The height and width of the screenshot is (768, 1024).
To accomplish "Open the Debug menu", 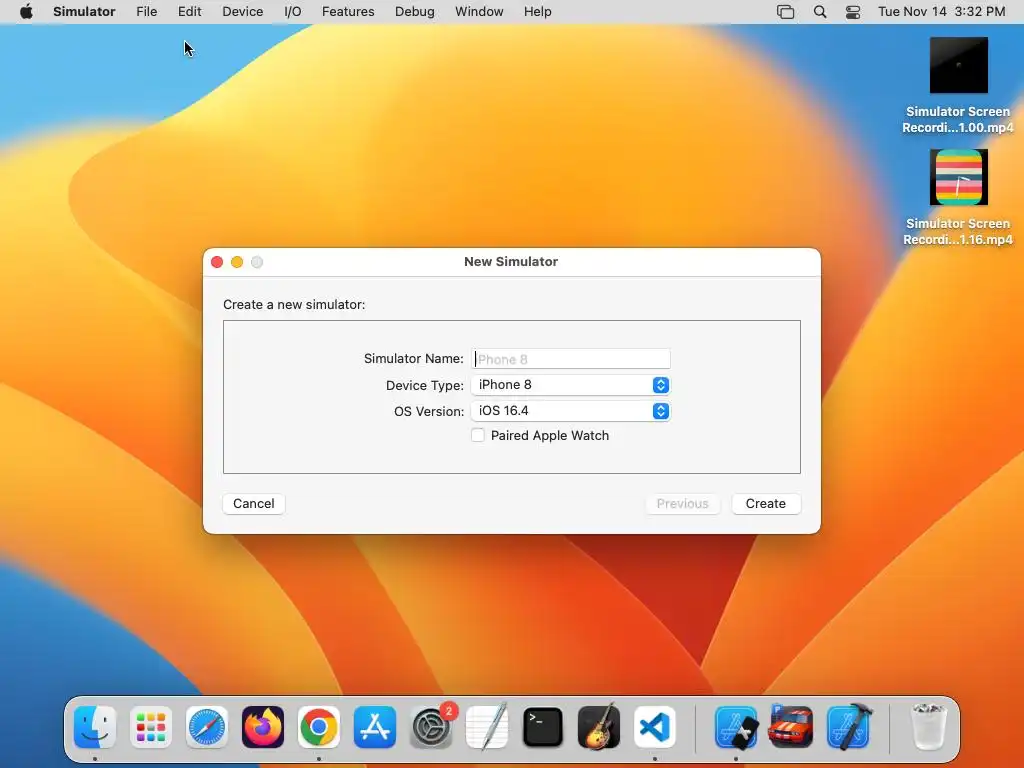I will click(x=415, y=12).
